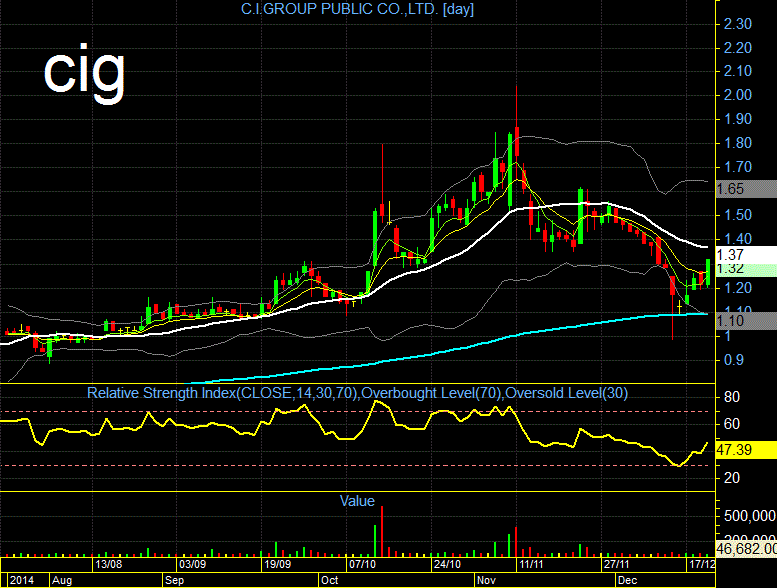Screen dimensions: 777x588
Task: Click the 27/11 date marker on timeline
Action: point(616,564)
